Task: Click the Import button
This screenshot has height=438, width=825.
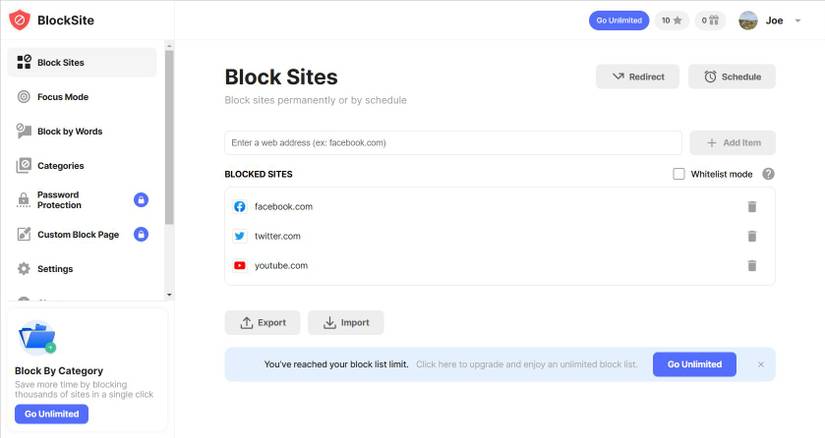Action: point(346,323)
